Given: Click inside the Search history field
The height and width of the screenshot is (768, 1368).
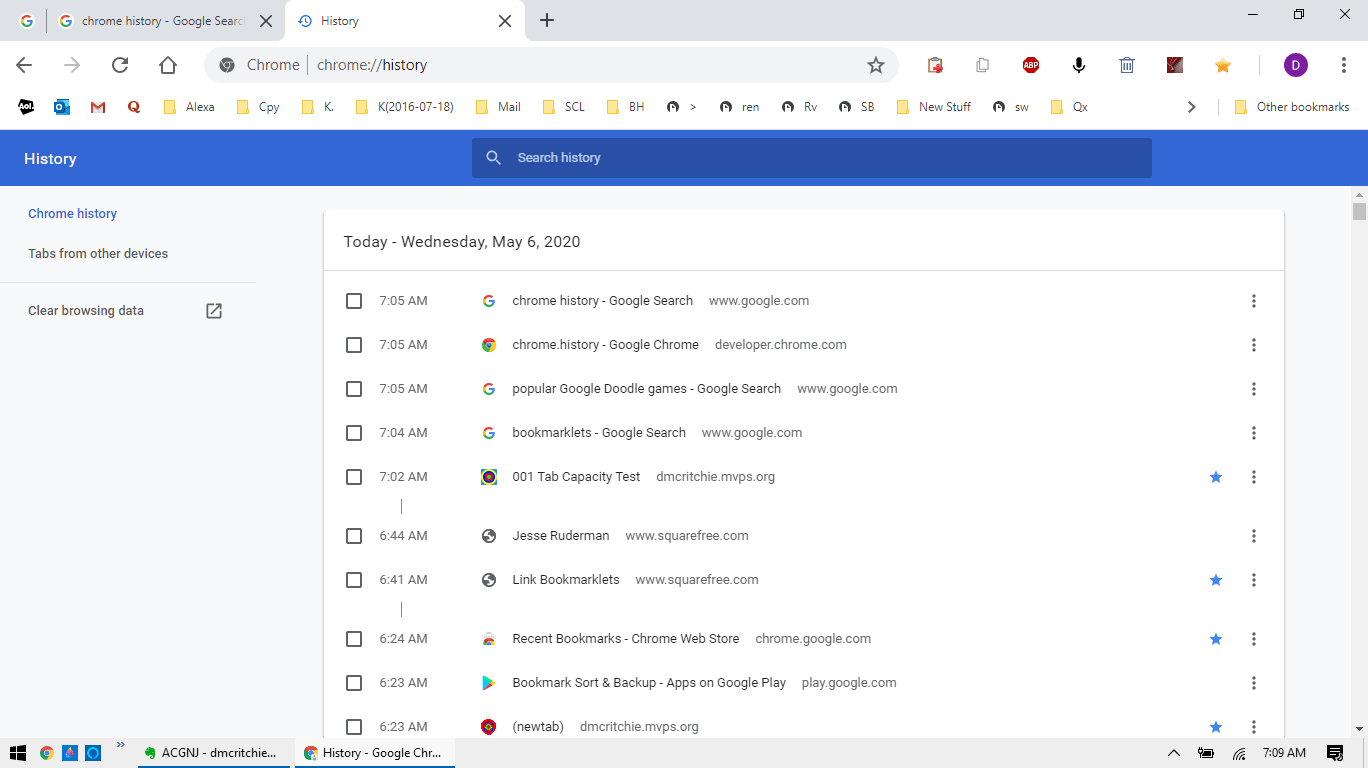Looking at the screenshot, I should pos(700,157).
